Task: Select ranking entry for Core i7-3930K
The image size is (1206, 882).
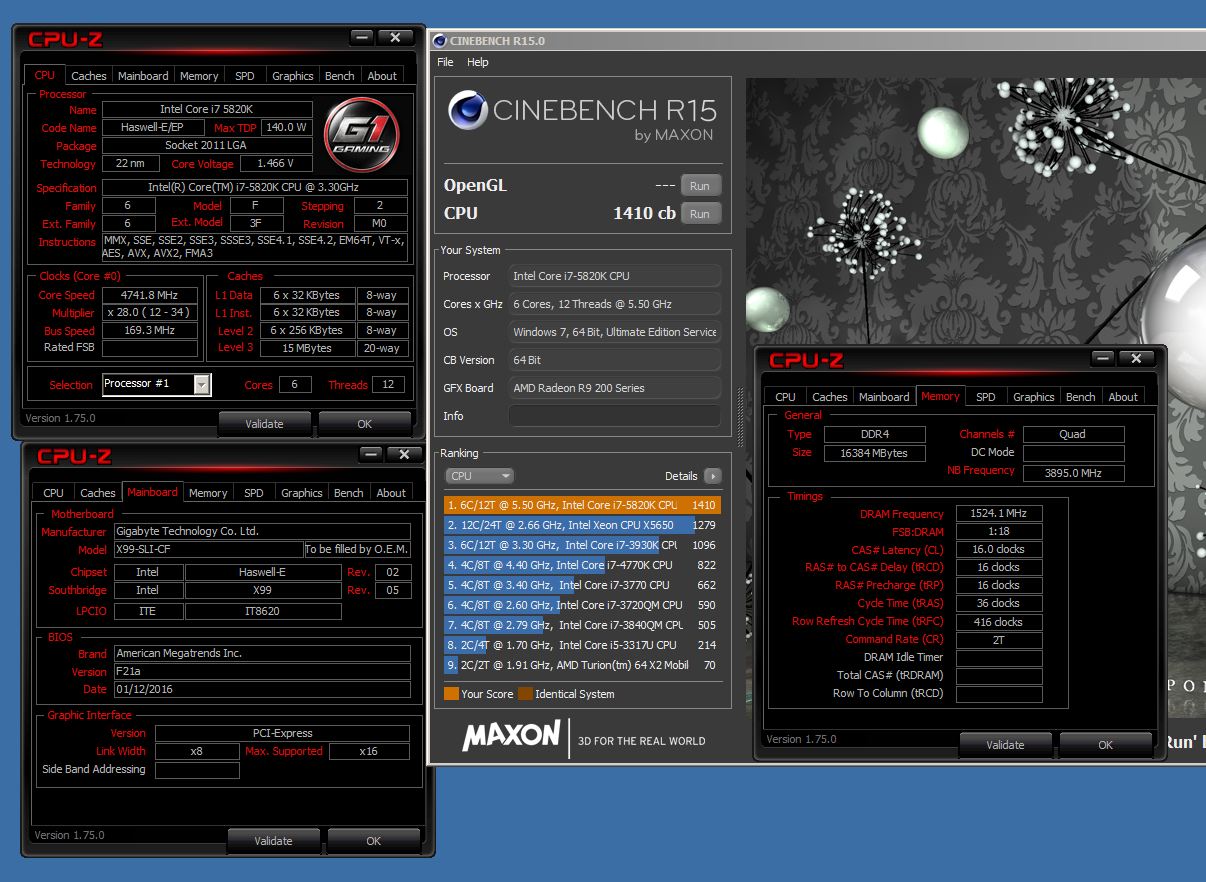Action: point(582,545)
